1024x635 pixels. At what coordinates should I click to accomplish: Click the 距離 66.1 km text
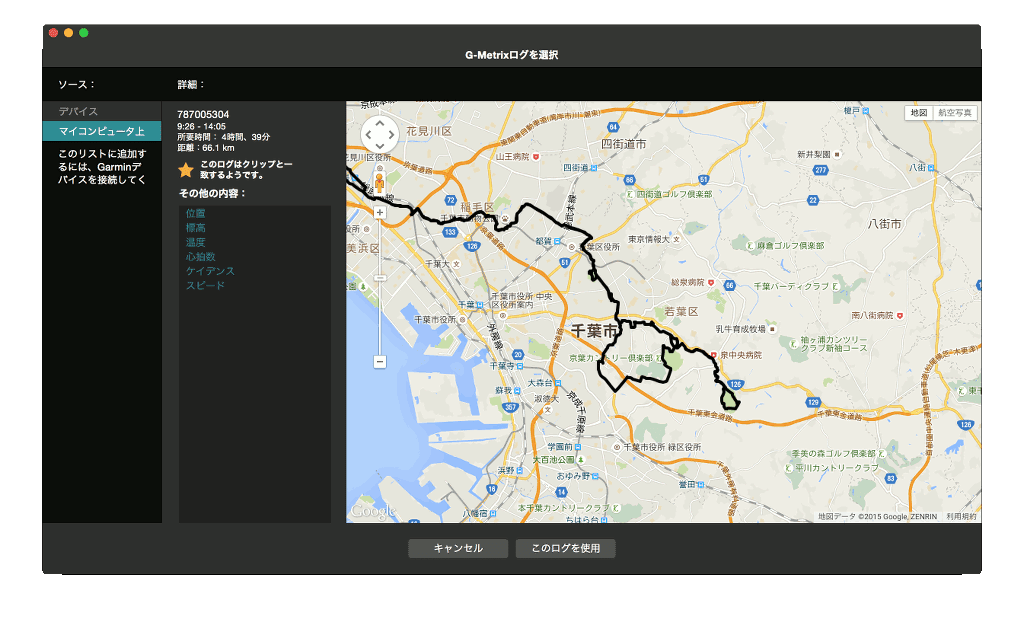(206, 148)
